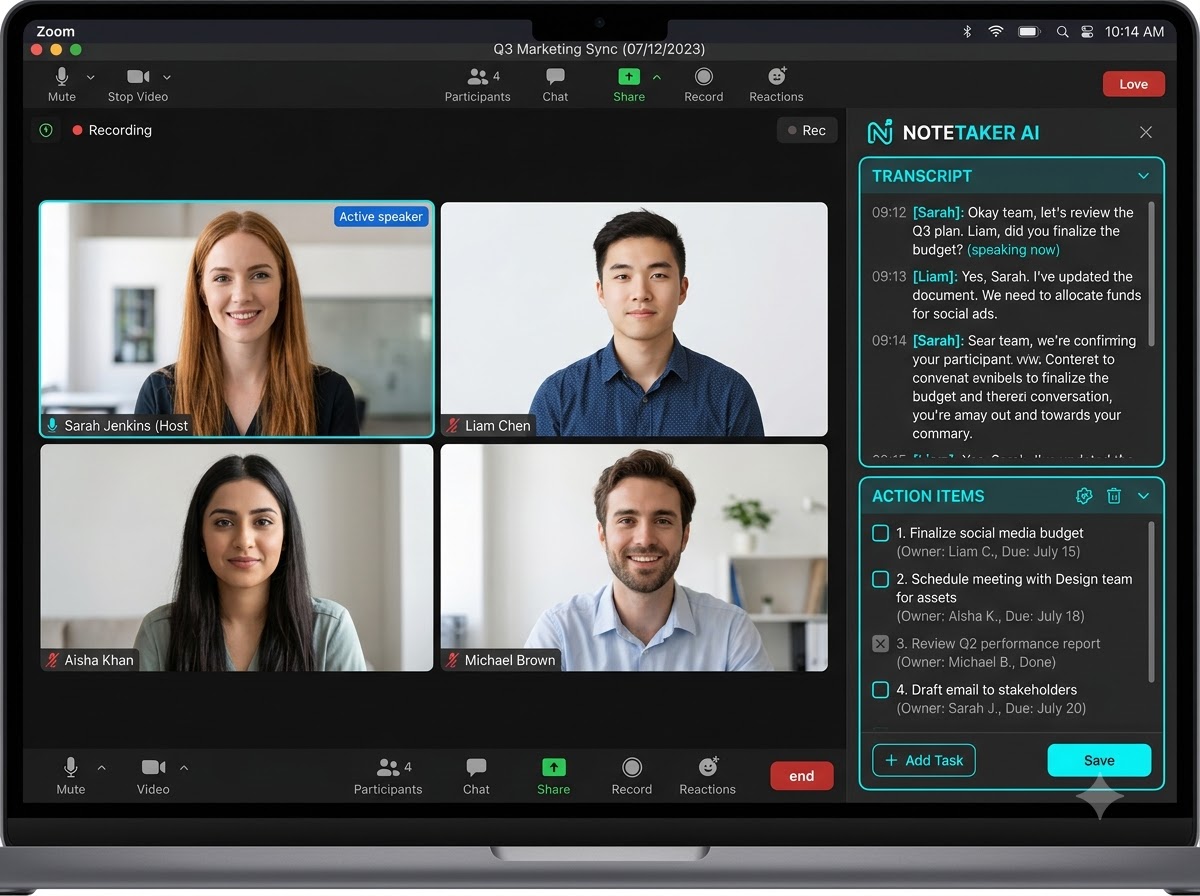Open Chat from the top toolbar

[x=555, y=85]
